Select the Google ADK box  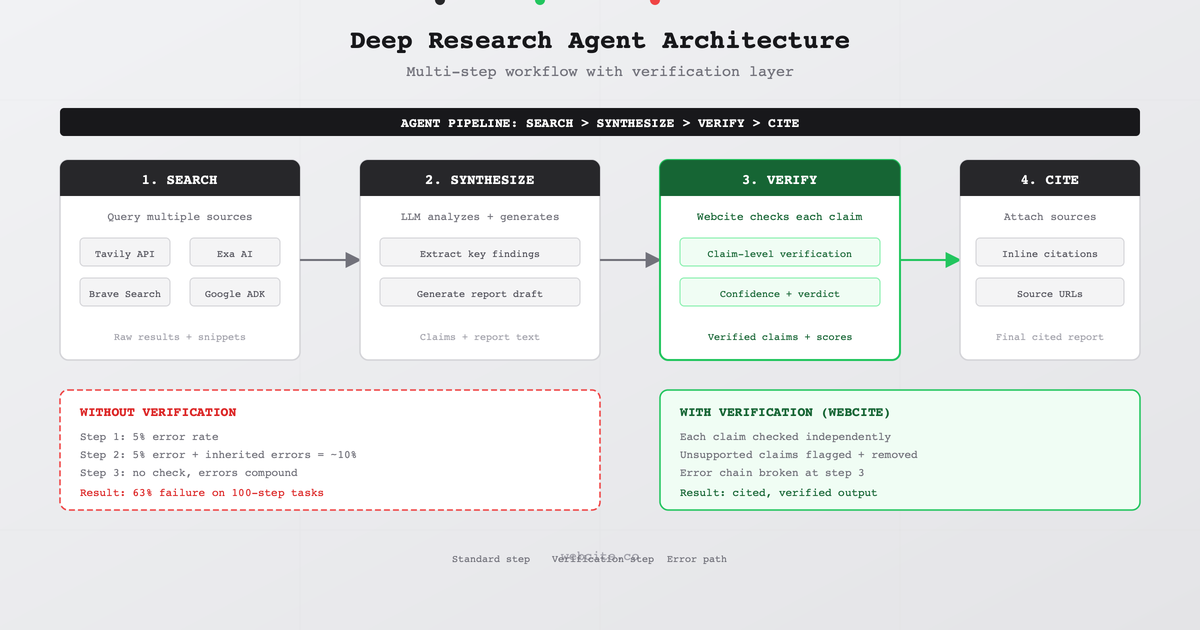235,292
